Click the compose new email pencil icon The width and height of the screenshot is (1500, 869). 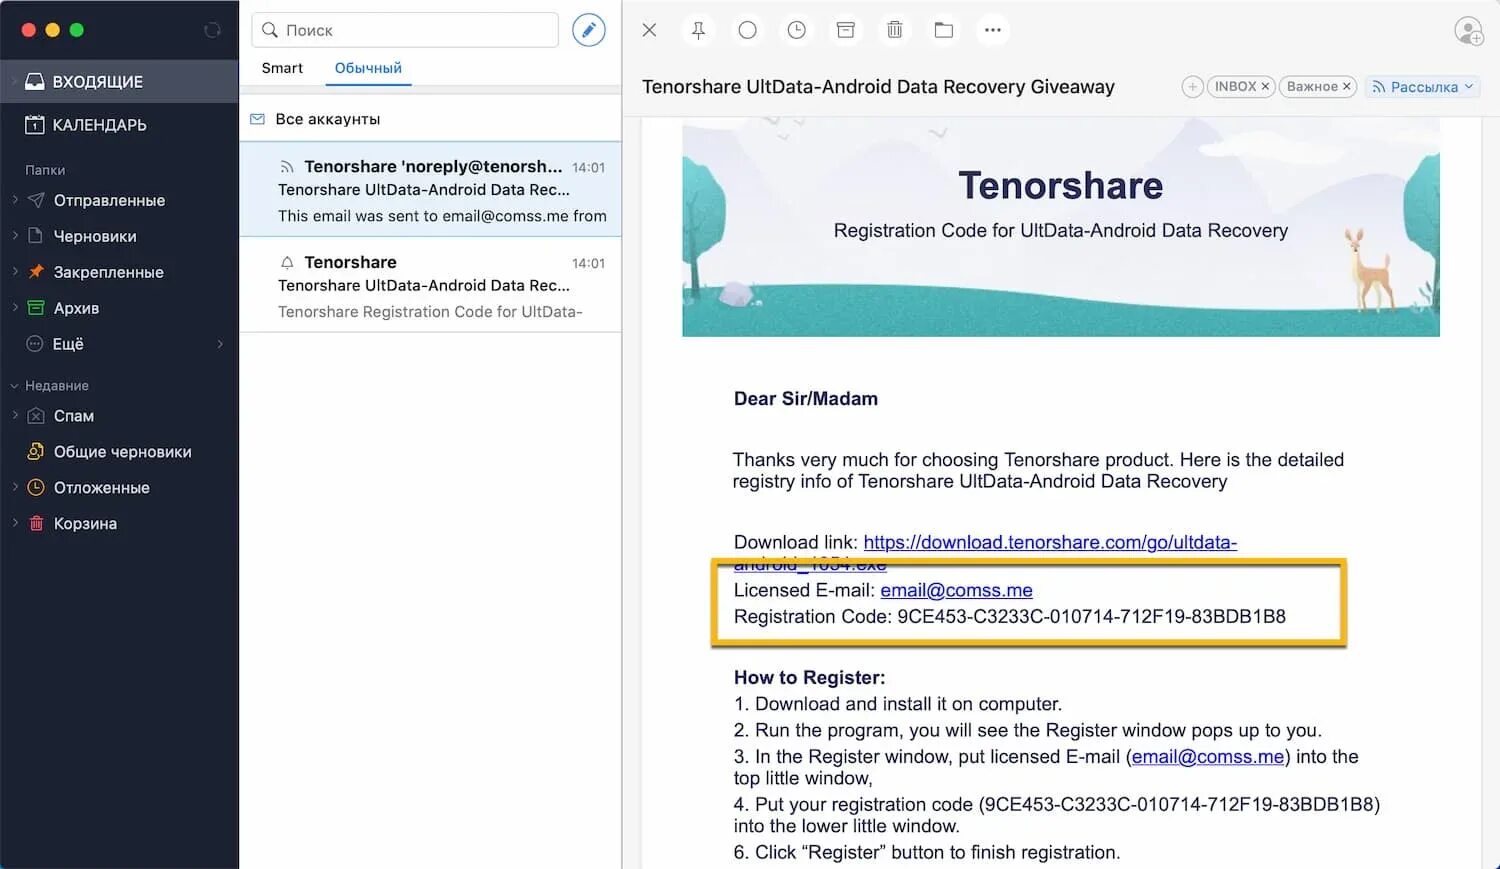[589, 30]
